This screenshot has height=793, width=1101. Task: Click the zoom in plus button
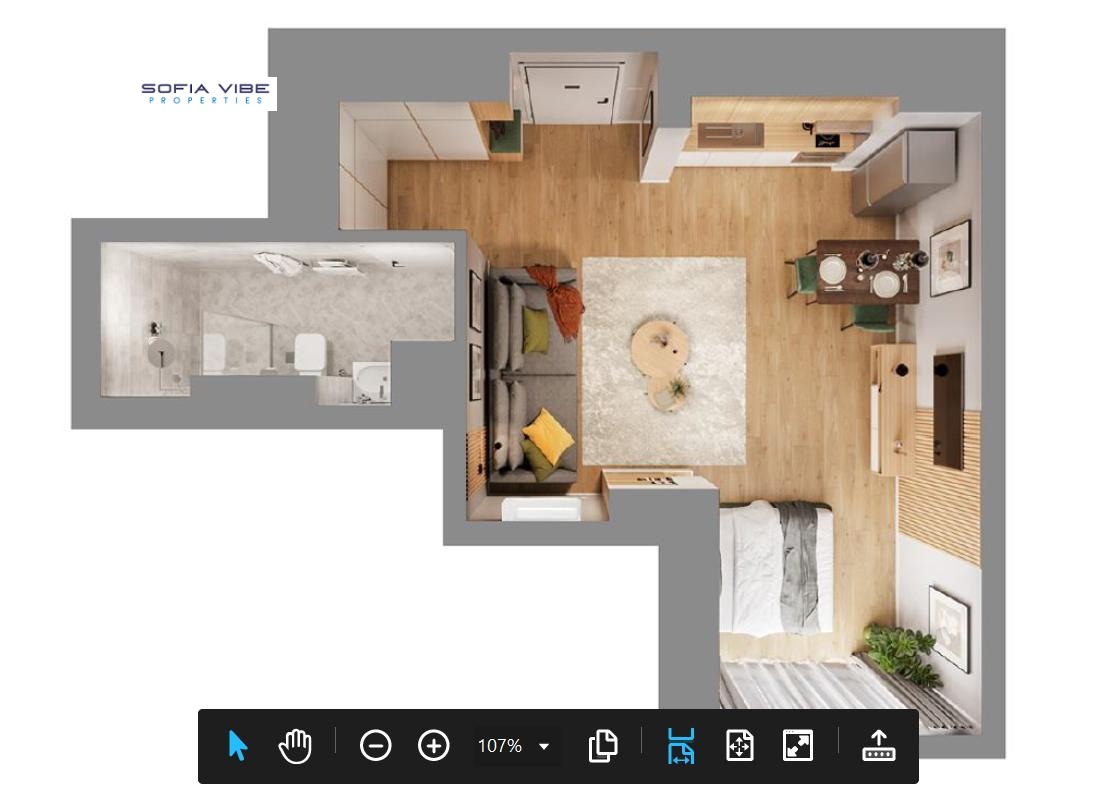pyautogui.click(x=433, y=746)
